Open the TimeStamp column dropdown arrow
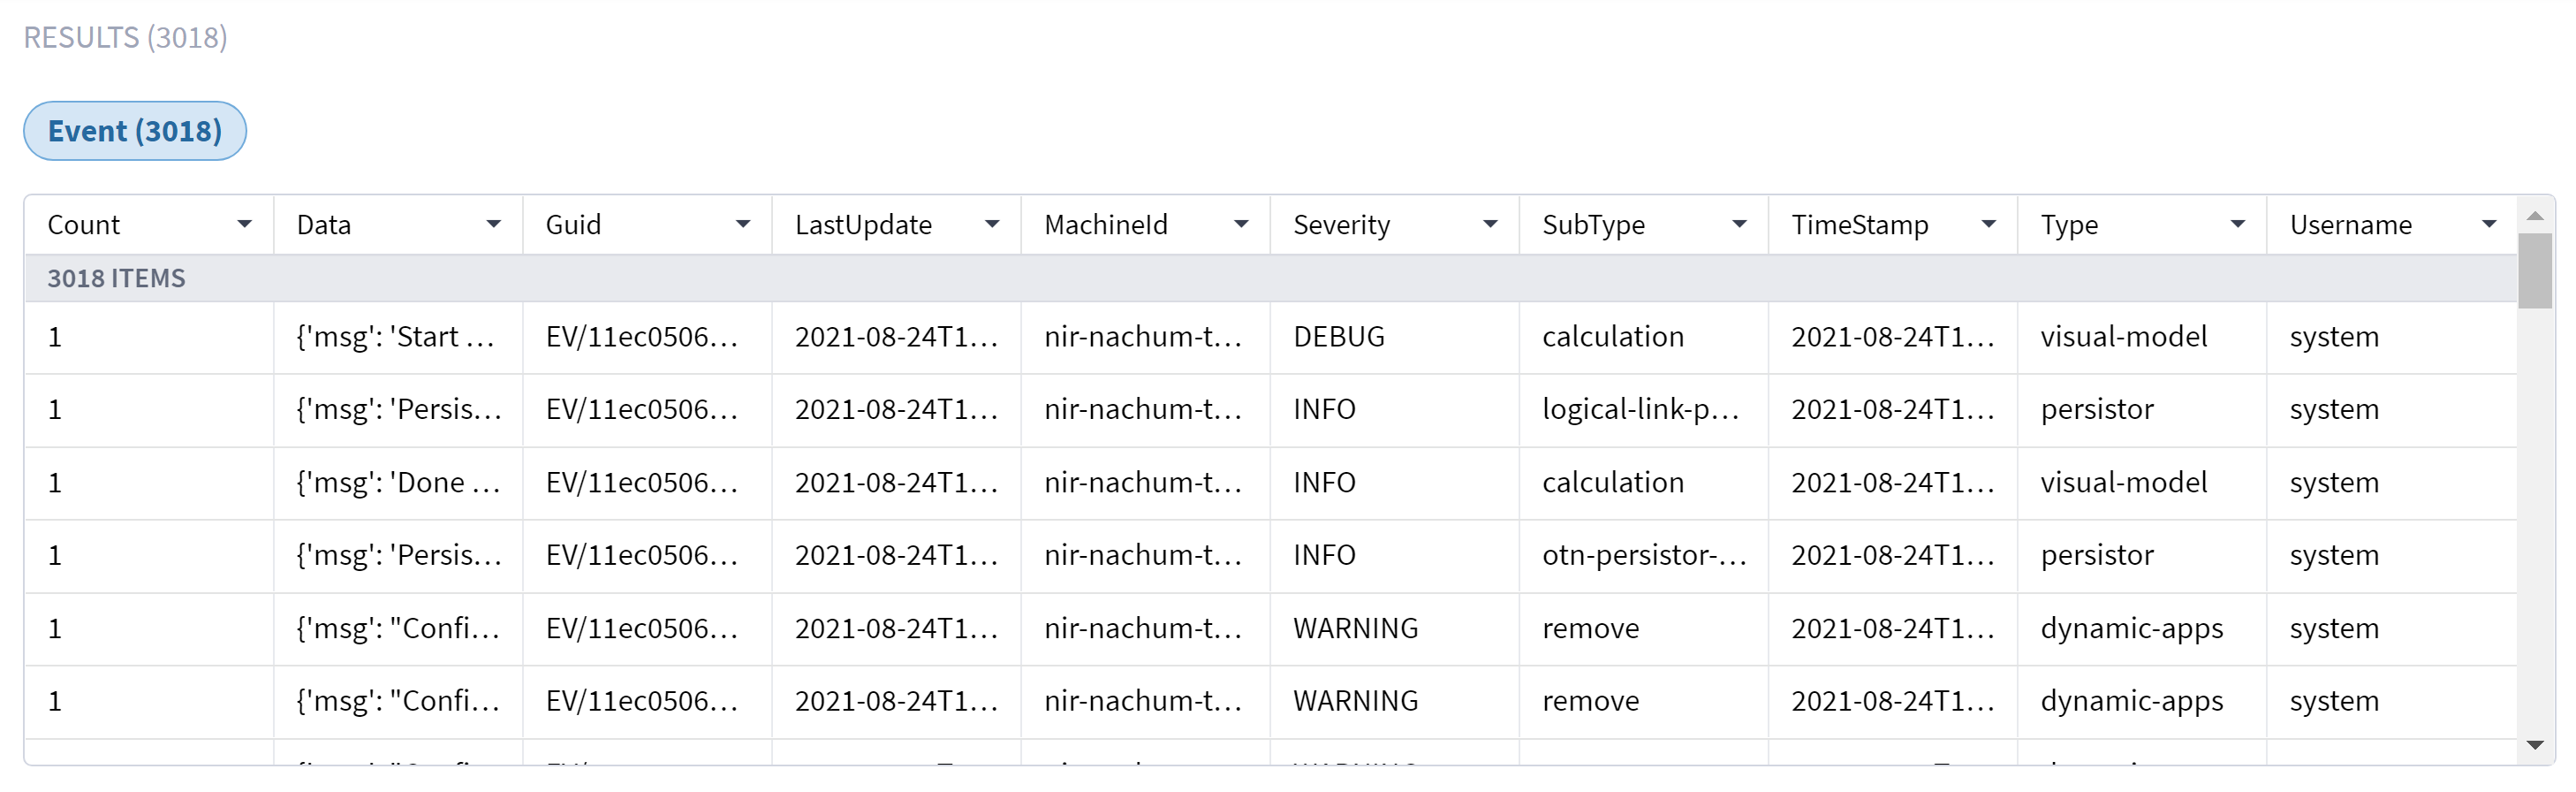 click(1988, 225)
